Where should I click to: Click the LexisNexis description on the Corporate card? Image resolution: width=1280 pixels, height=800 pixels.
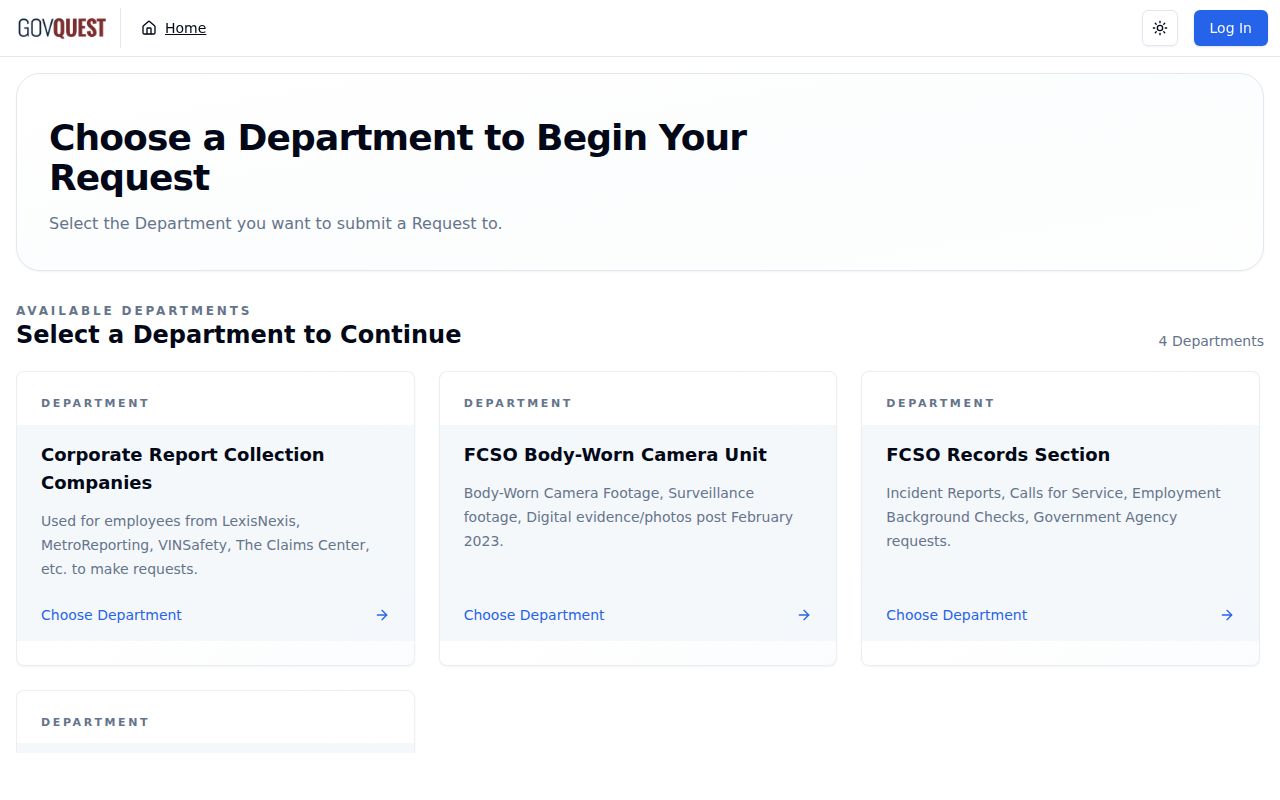(205, 545)
